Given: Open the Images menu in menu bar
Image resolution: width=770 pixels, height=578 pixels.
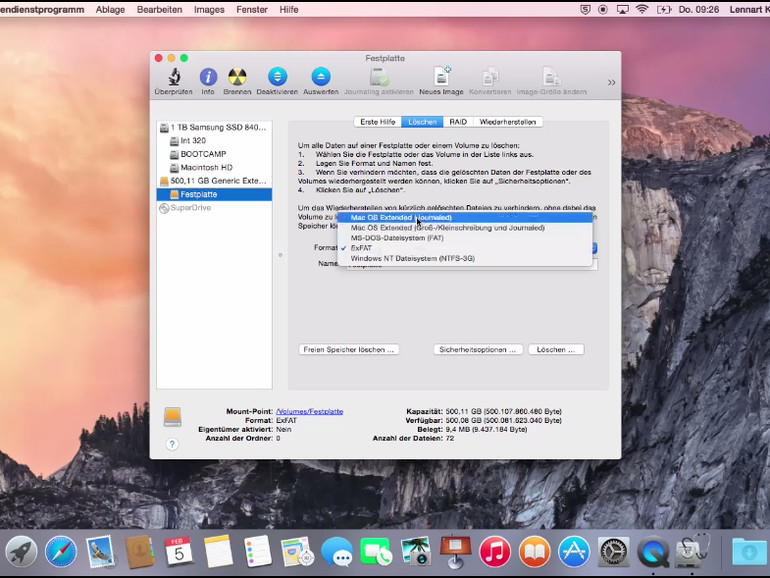Looking at the screenshot, I should click(x=209, y=9).
